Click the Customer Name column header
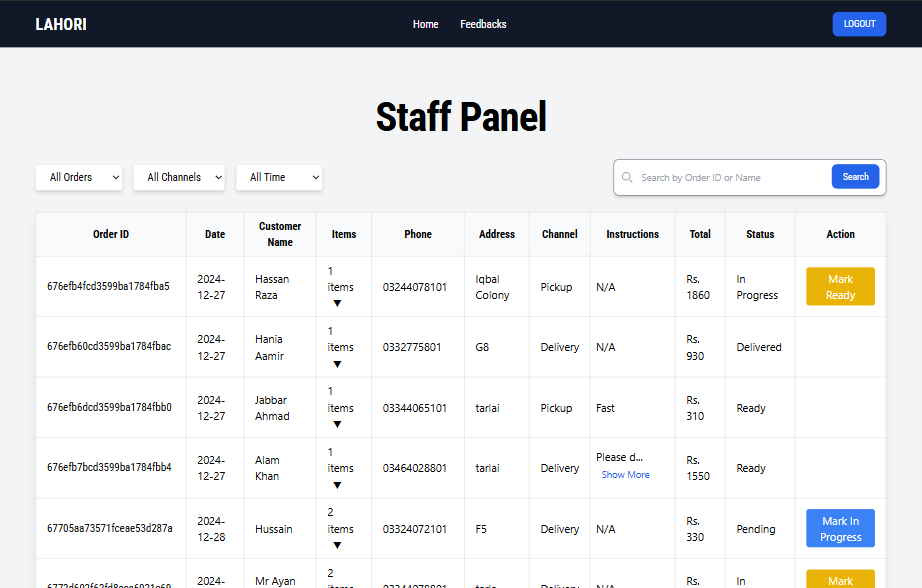Screen dimensions: 922x588 [x=280, y=234]
